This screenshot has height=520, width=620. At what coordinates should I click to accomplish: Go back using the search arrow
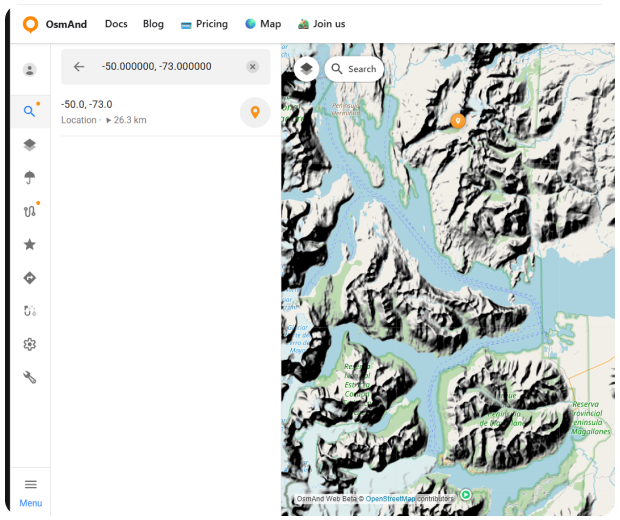(79, 67)
